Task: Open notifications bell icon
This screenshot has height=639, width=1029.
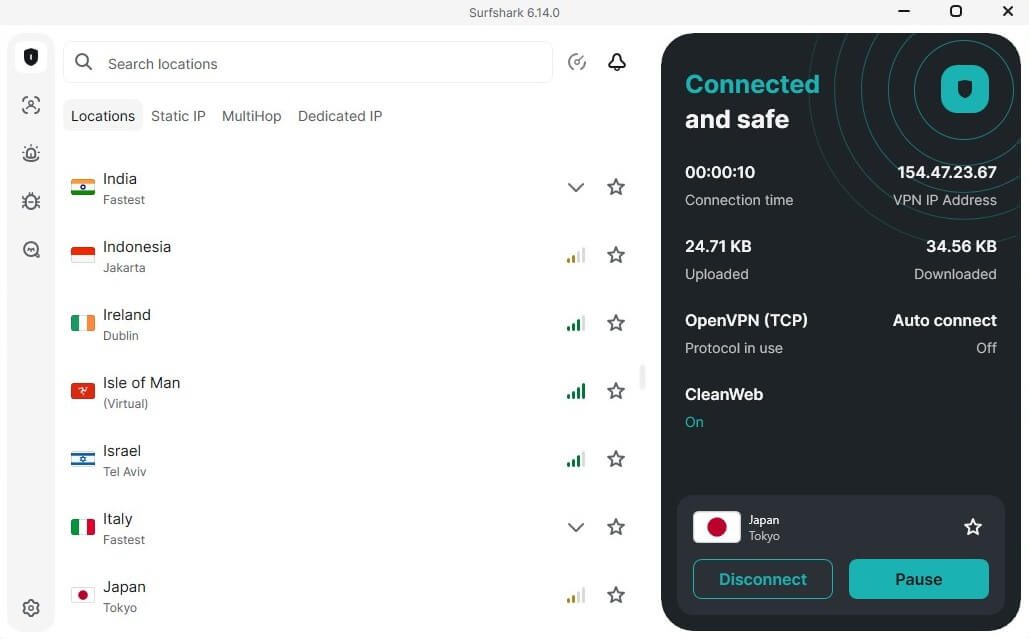Action: pos(617,62)
